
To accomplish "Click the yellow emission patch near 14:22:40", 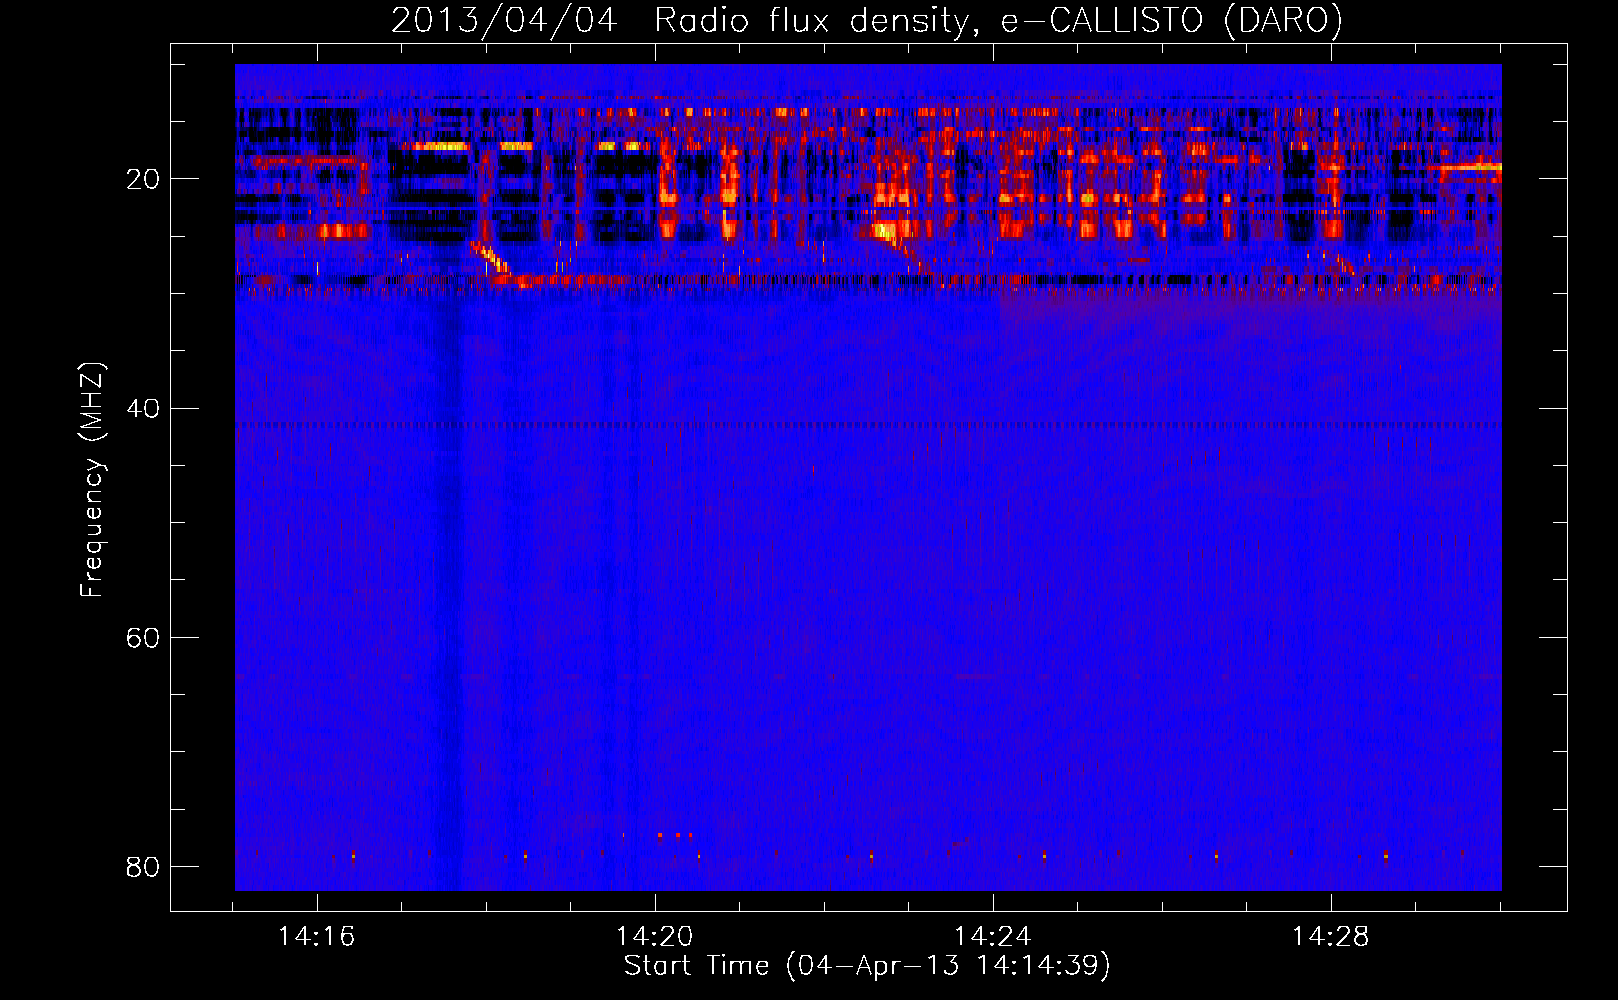I will [884, 232].
